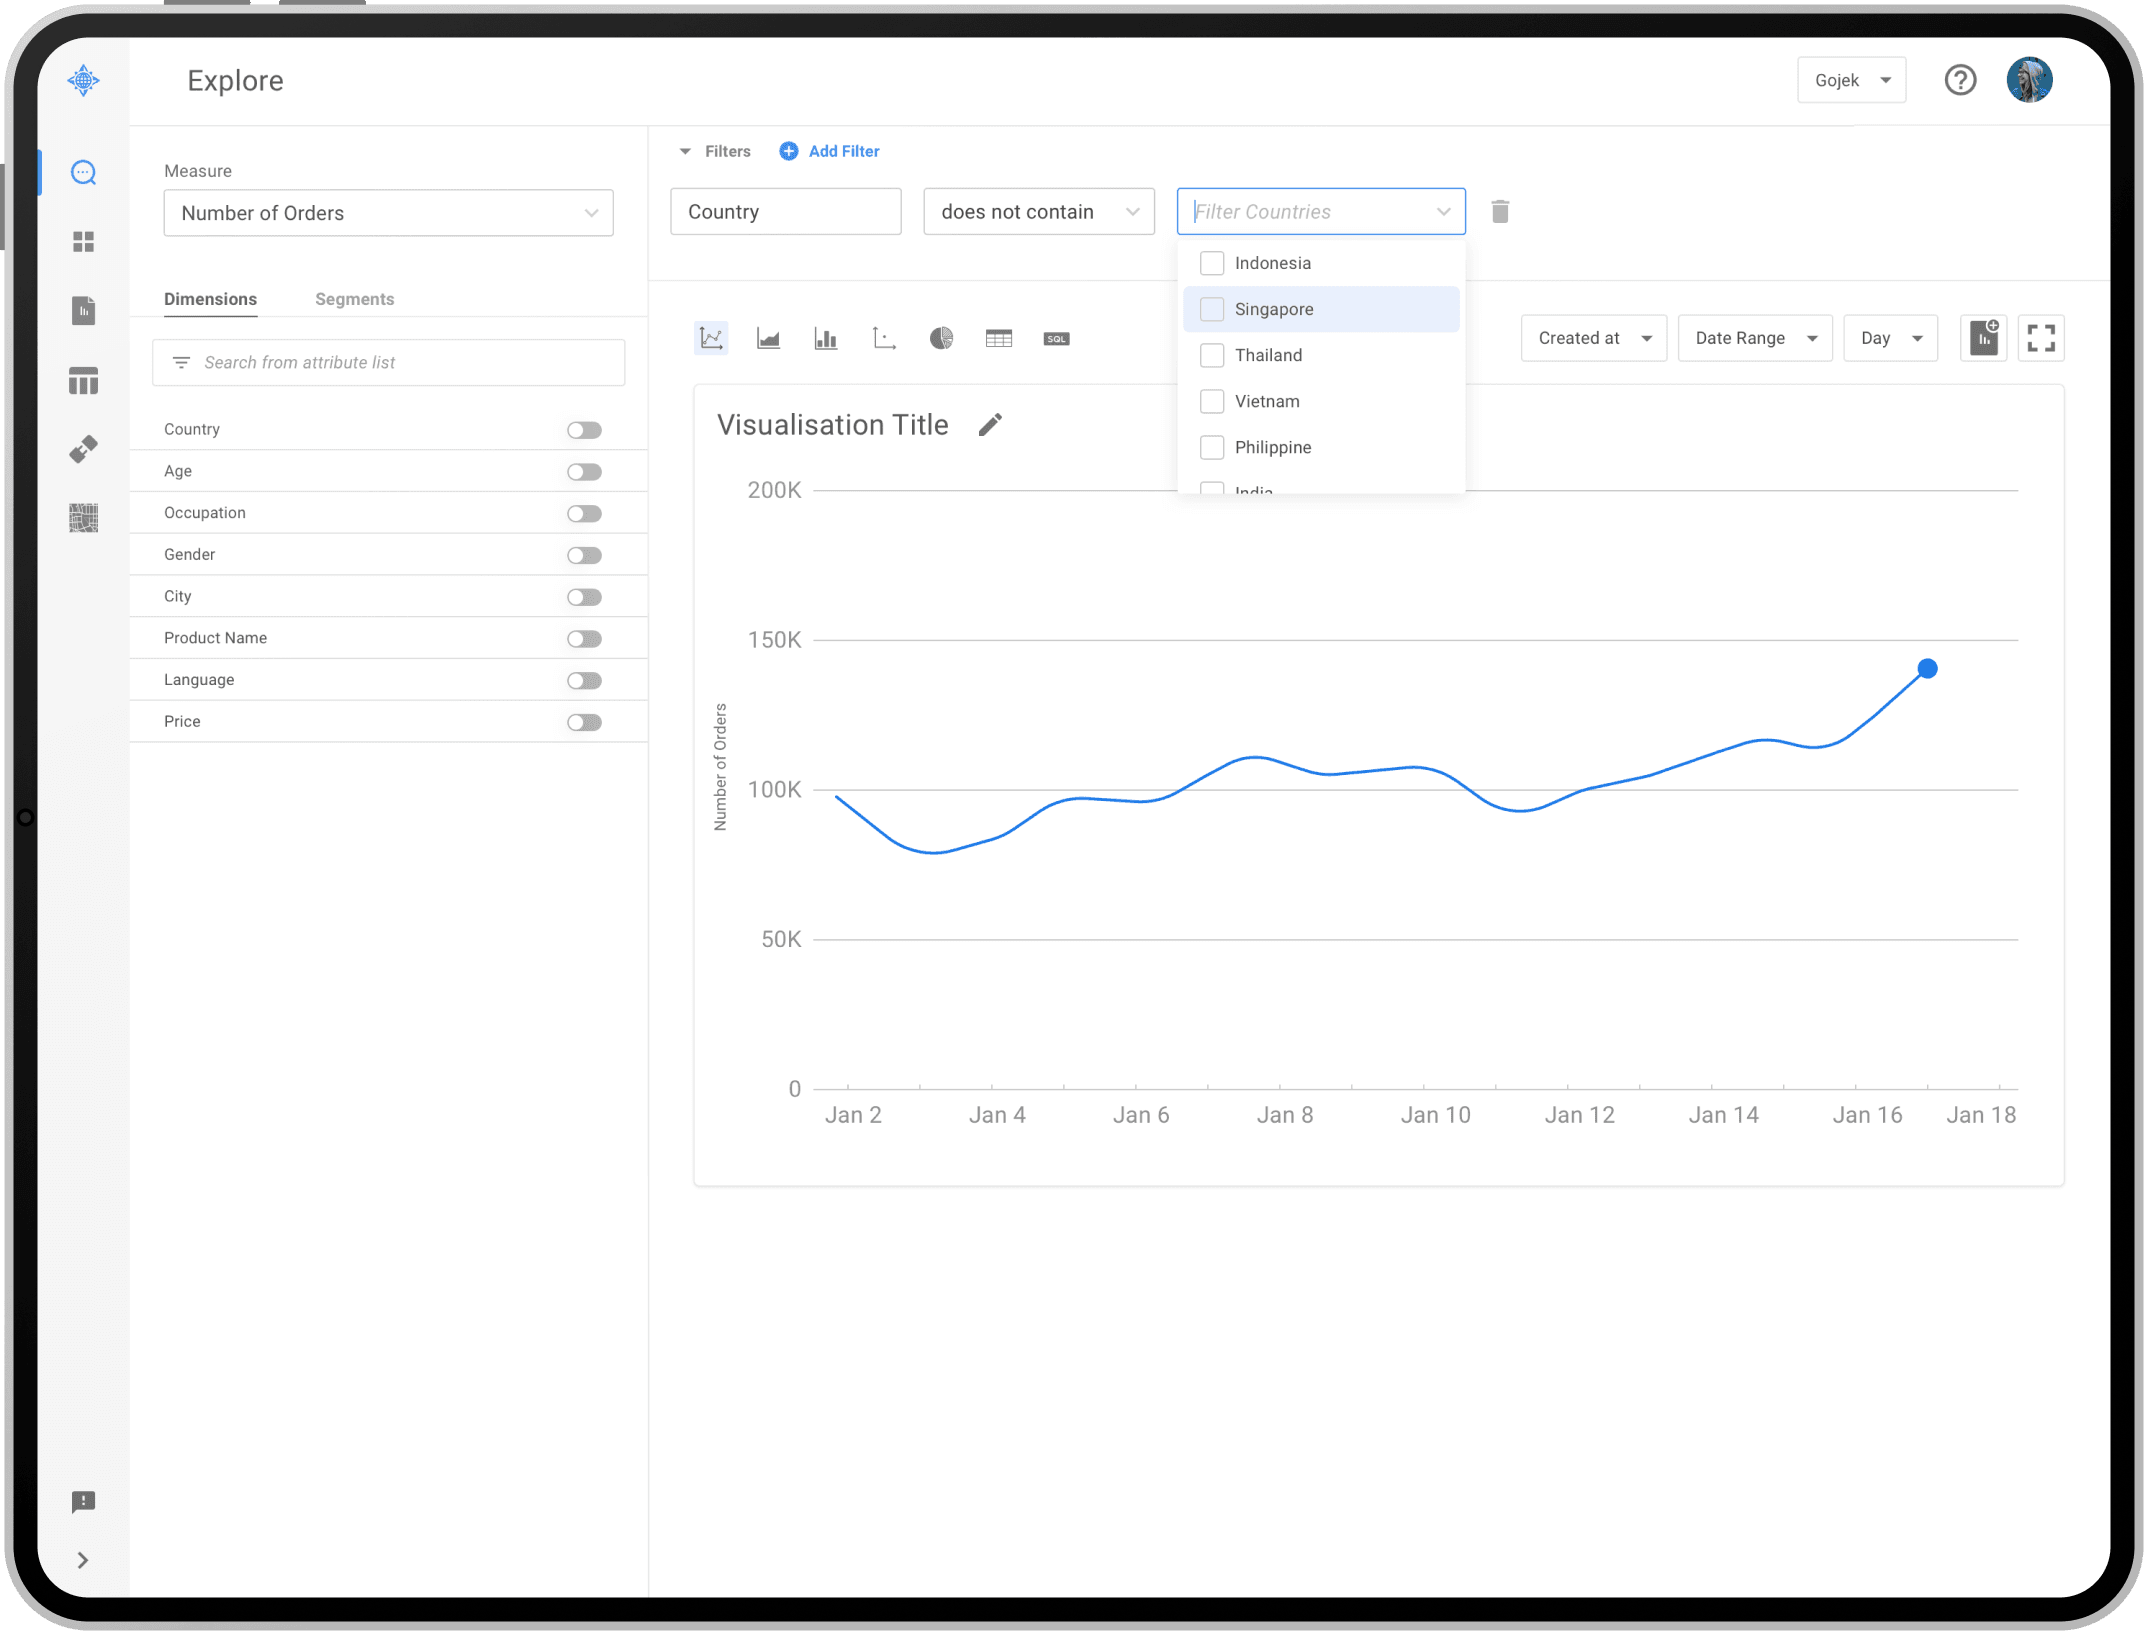Enable the Gender dimension toggle
Viewport: 2144px width, 1631px height.
584,555
